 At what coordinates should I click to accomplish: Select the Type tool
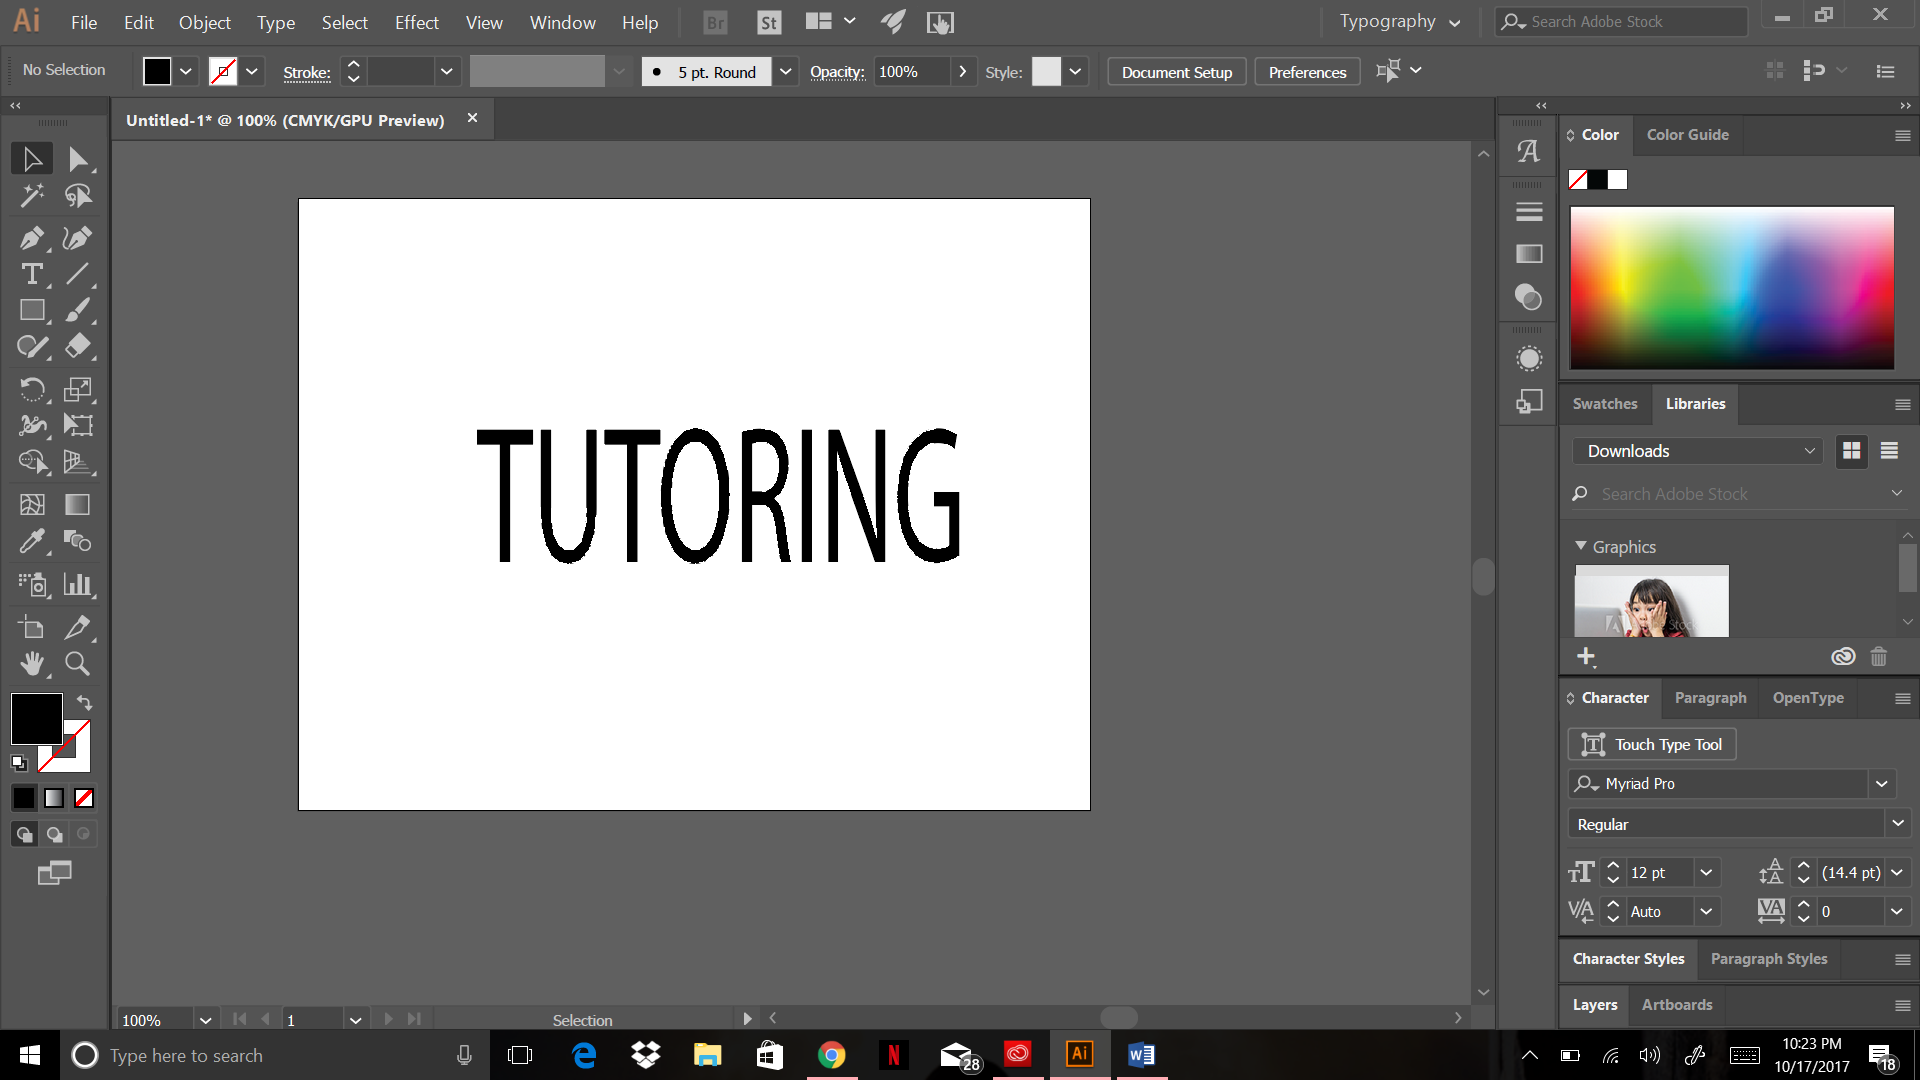tap(31, 274)
